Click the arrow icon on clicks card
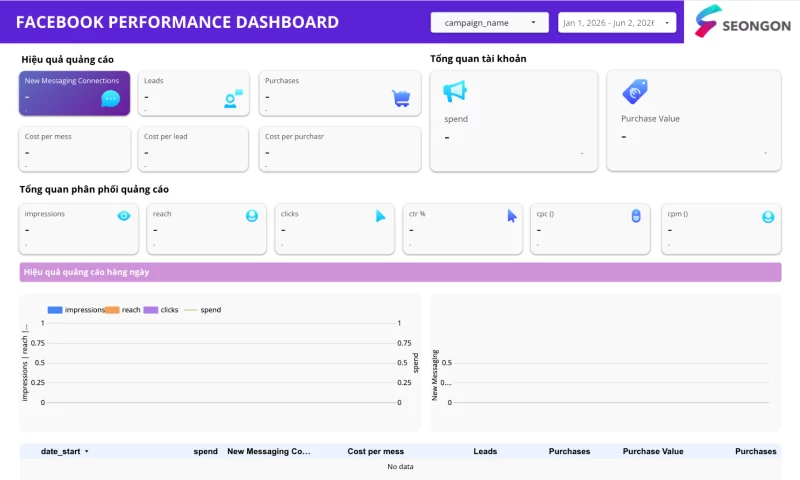The height and width of the screenshot is (480, 800). click(381, 216)
